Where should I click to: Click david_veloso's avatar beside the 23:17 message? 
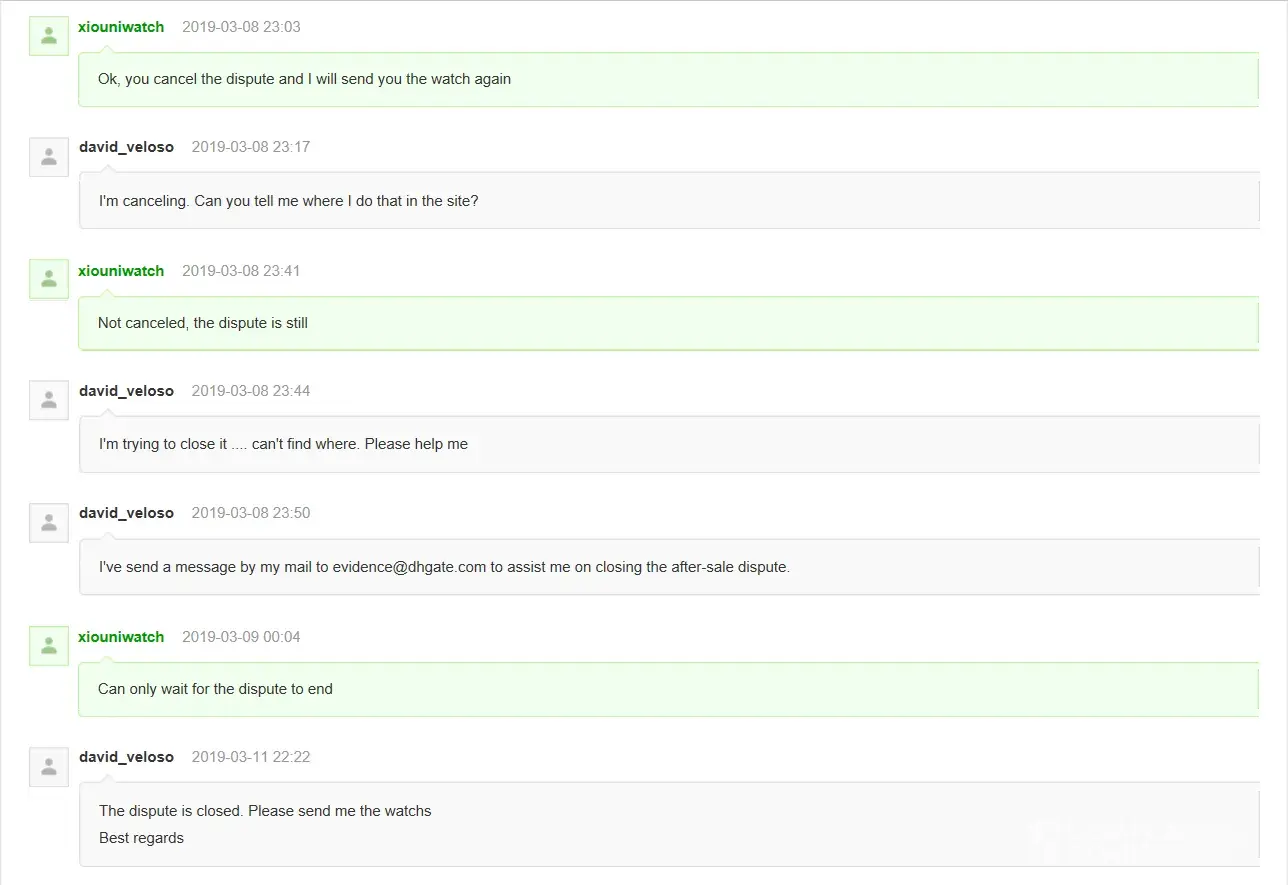tap(48, 157)
